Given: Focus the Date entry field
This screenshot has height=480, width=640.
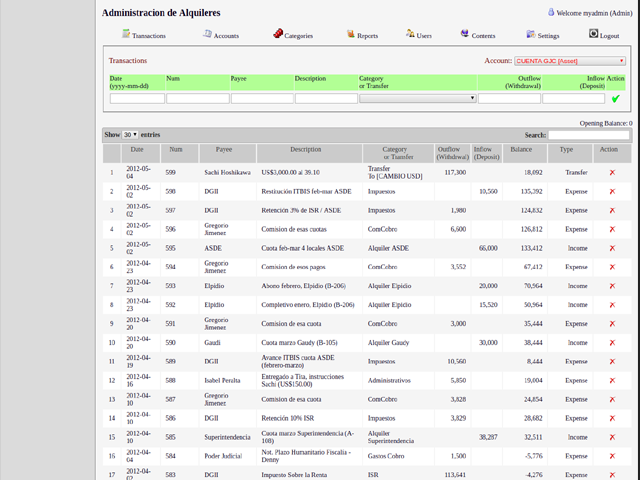Looking at the screenshot, I should [x=137, y=98].
